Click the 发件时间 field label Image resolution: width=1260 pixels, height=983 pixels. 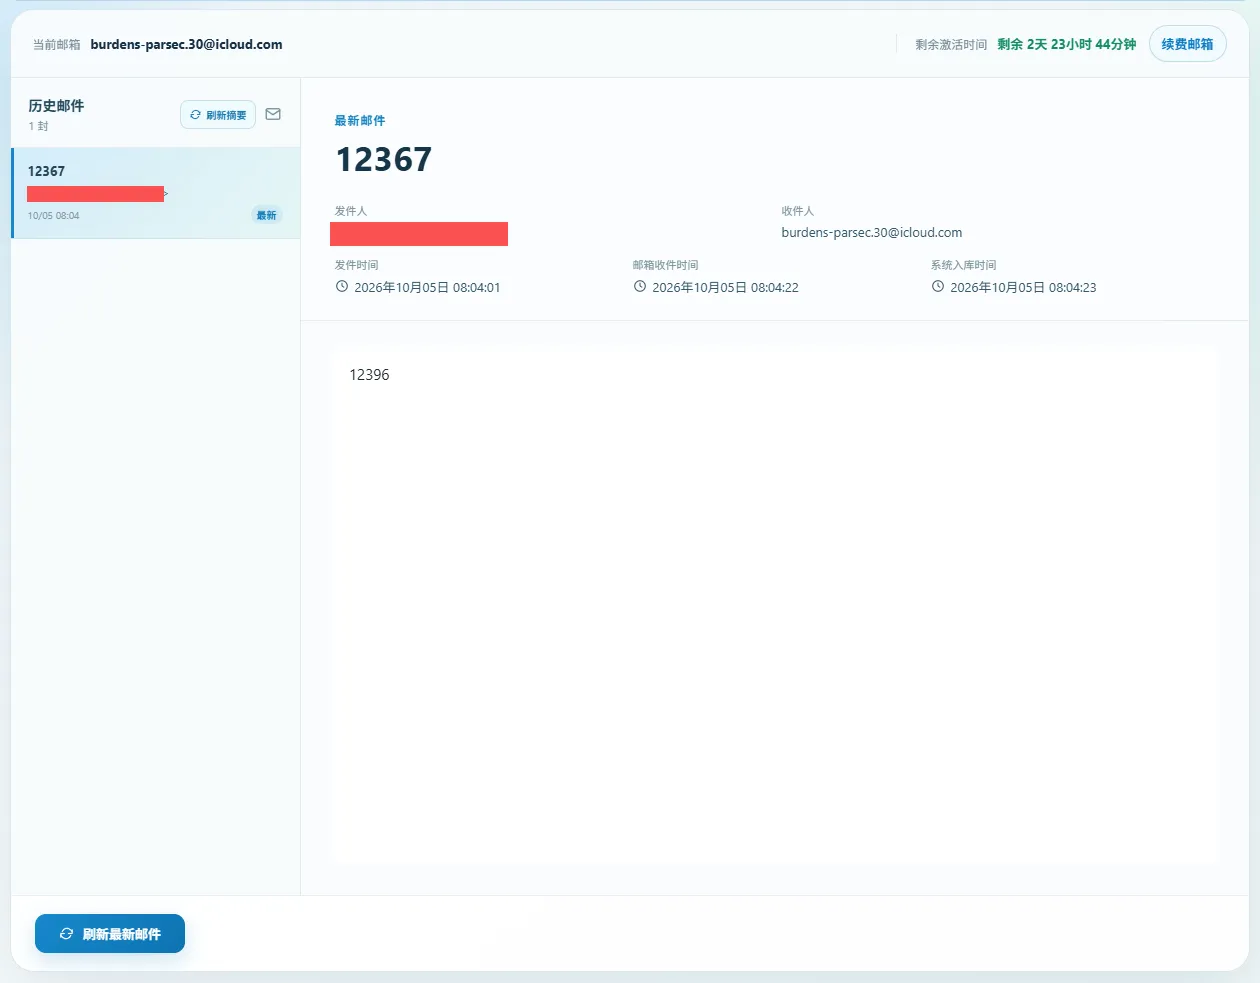tap(356, 265)
